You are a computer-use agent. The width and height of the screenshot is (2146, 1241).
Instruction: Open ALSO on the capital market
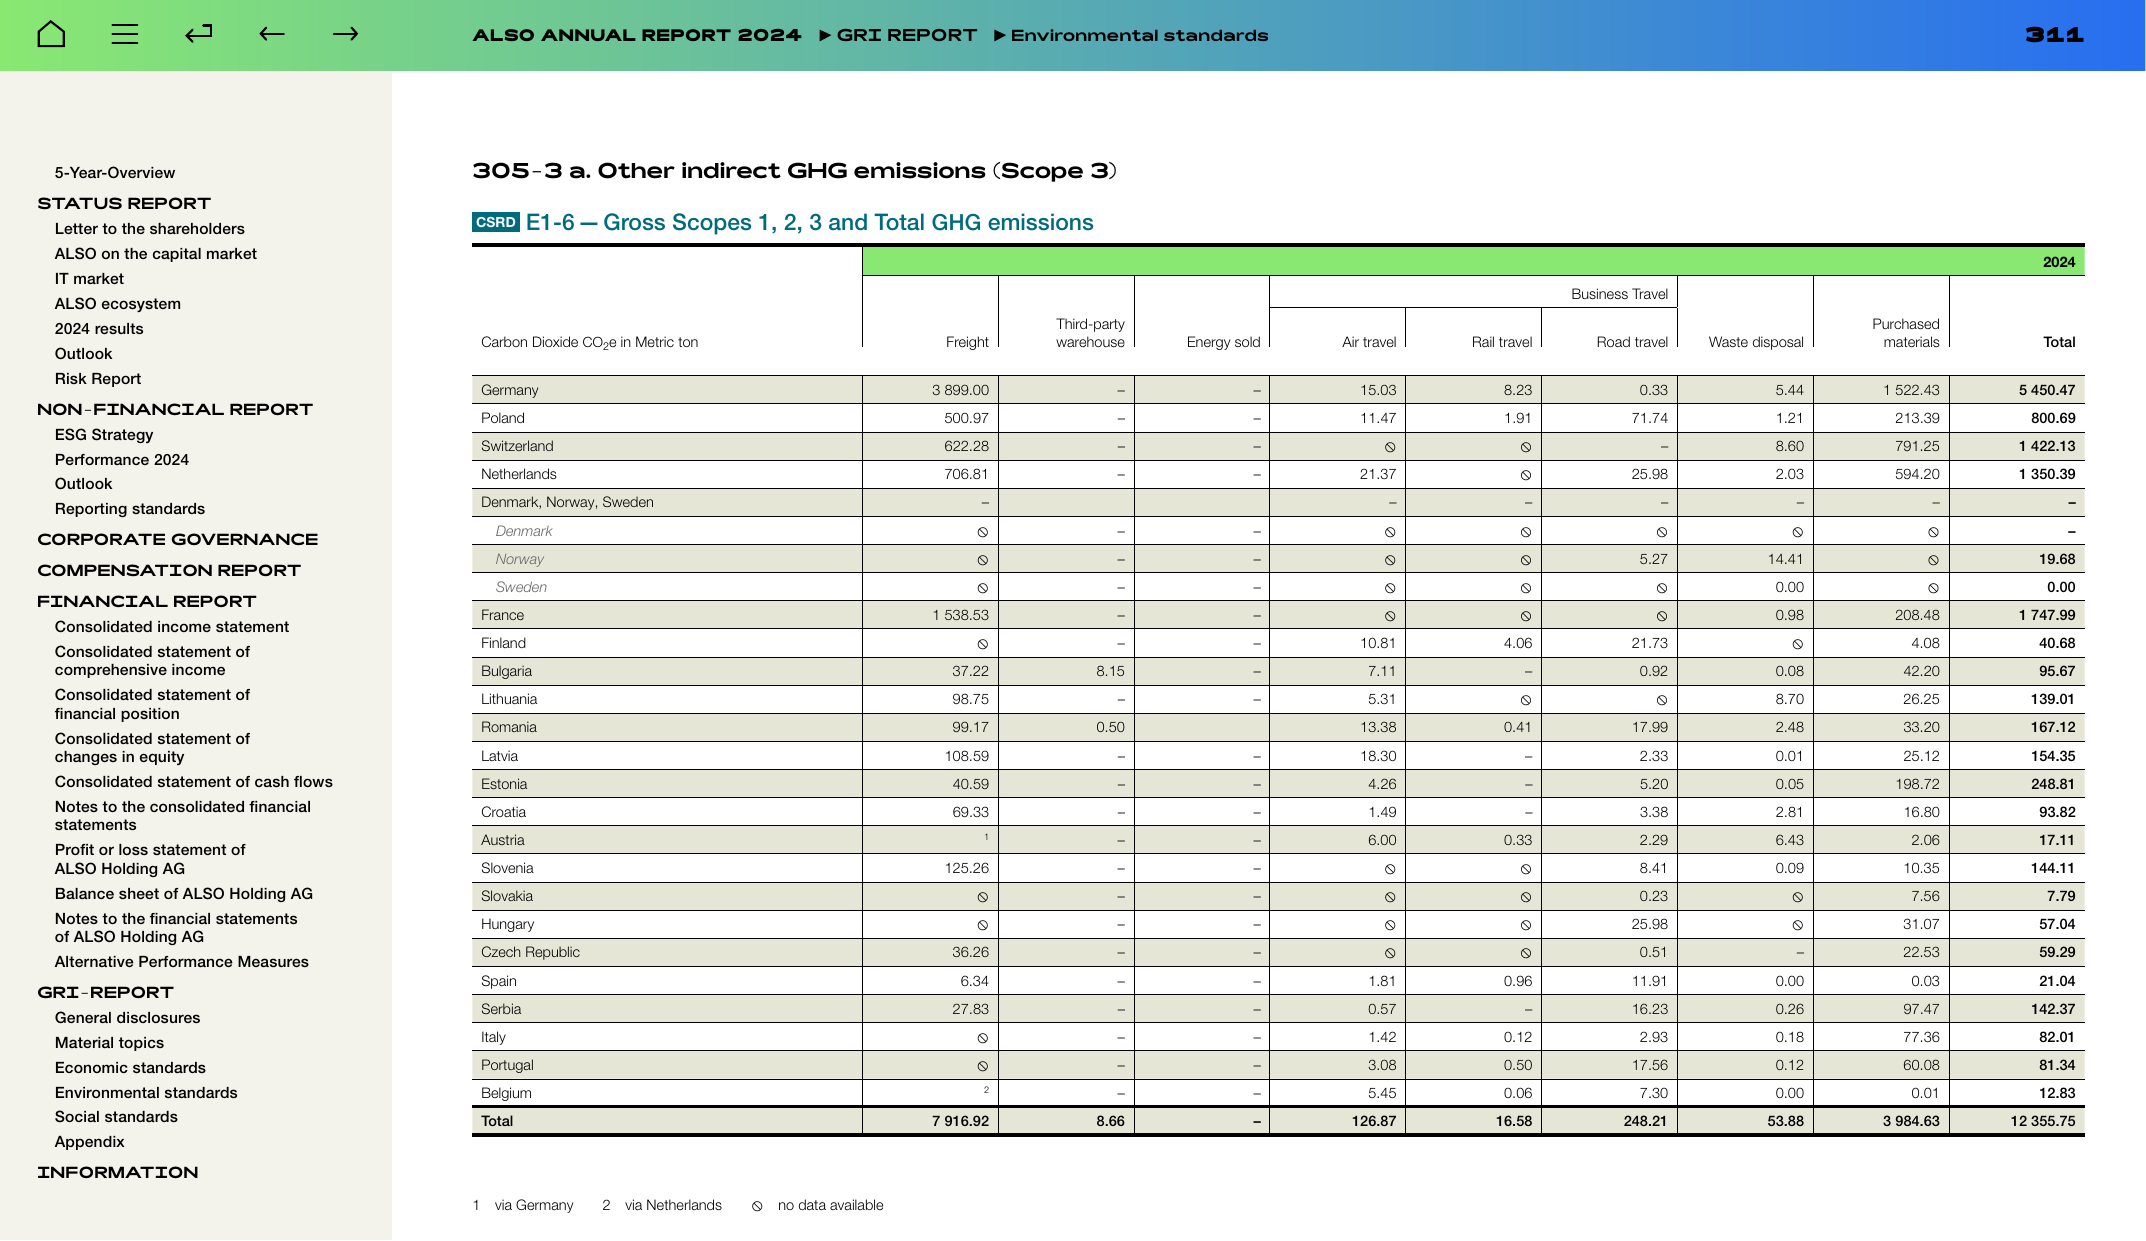point(156,254)
